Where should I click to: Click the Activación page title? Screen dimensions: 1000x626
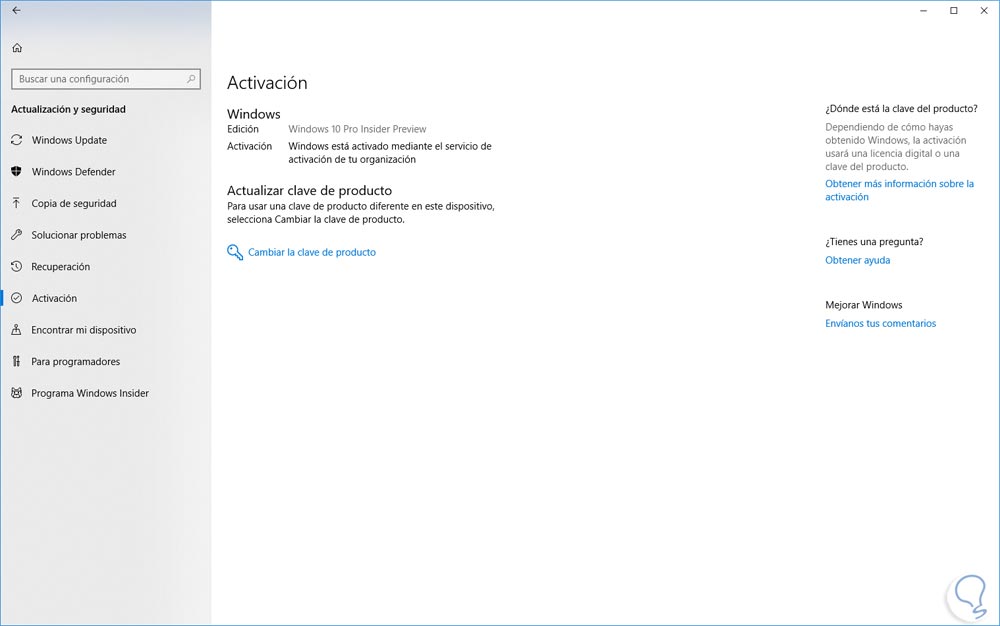click(x=267, y=83)
